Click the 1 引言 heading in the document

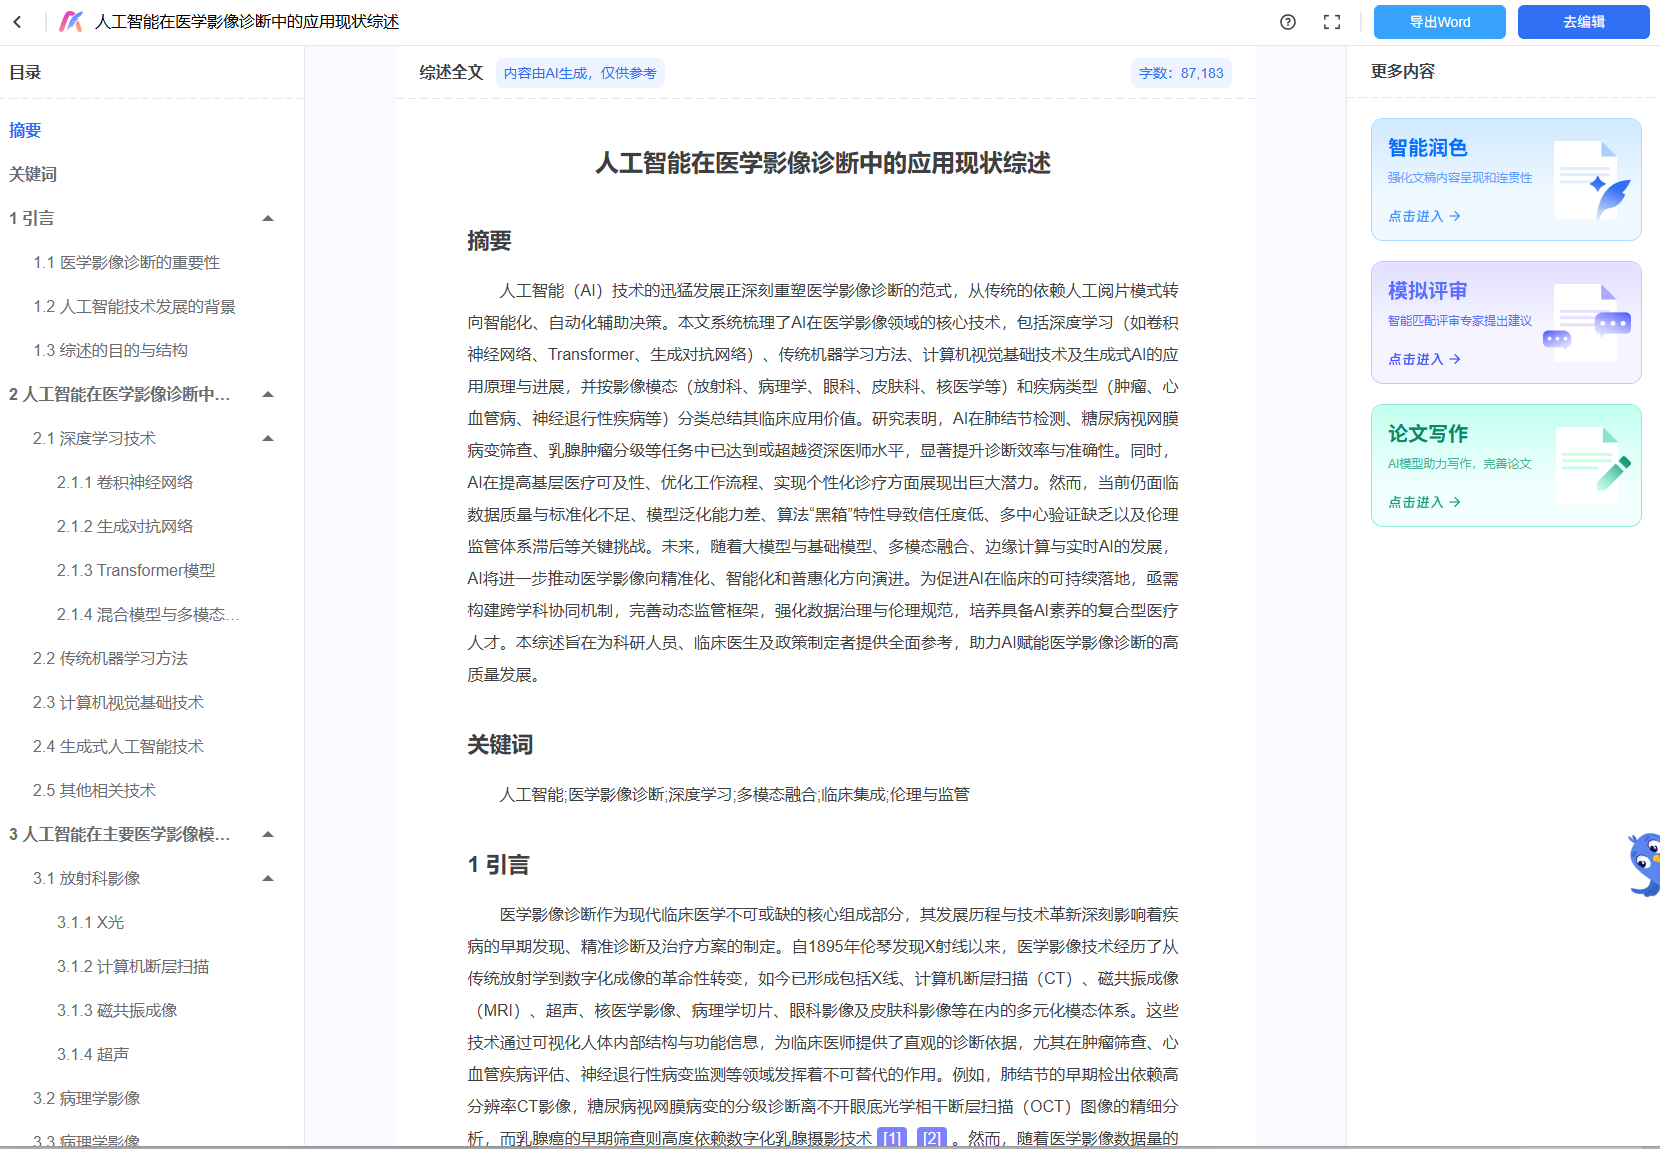coord(498,865)
